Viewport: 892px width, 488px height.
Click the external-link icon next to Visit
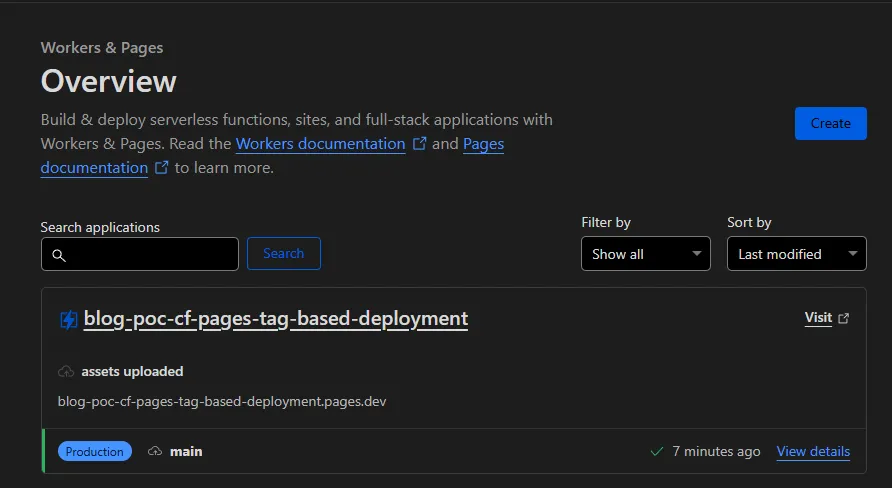pos(843,318)
